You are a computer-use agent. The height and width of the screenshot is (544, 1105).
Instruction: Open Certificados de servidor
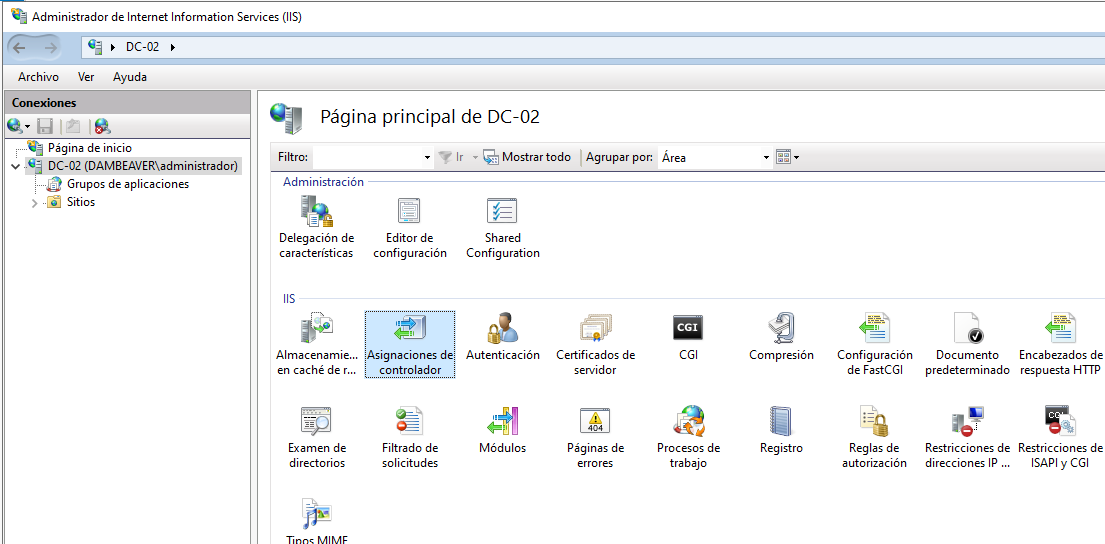(x=595, y=345)
